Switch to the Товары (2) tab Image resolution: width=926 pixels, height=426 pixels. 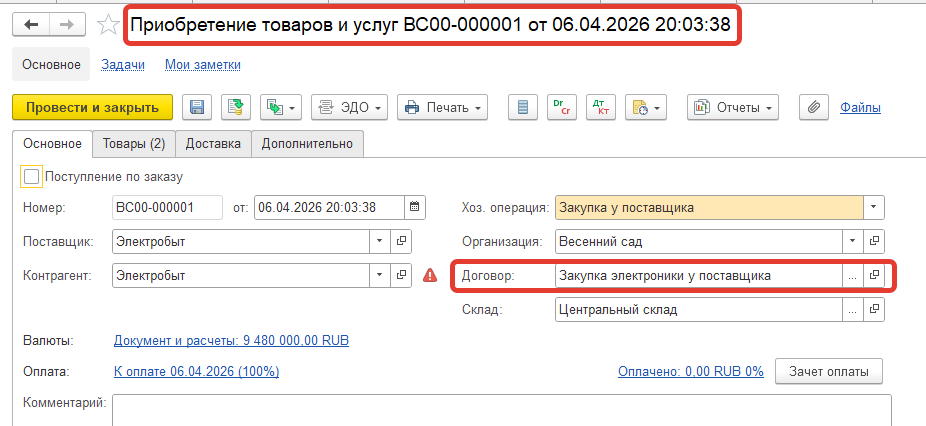pos(133,144)
